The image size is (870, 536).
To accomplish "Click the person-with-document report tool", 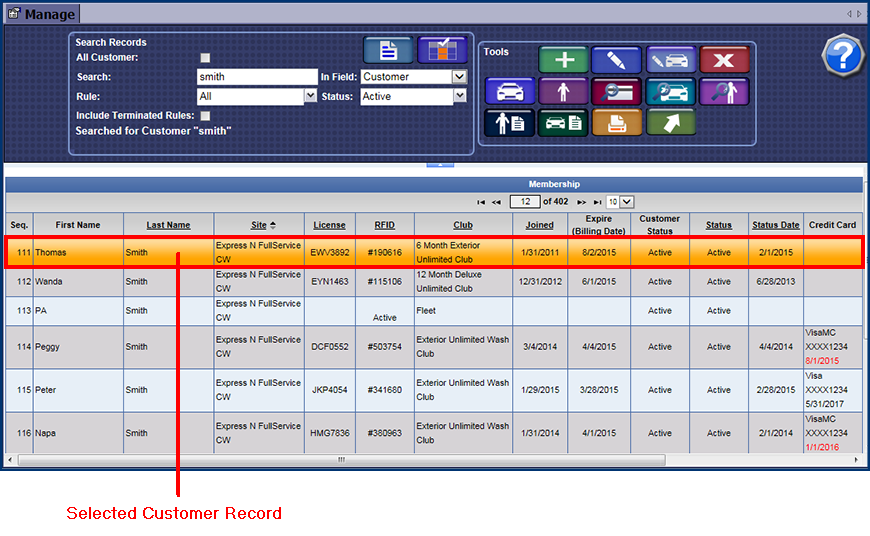I will point(509,122).
